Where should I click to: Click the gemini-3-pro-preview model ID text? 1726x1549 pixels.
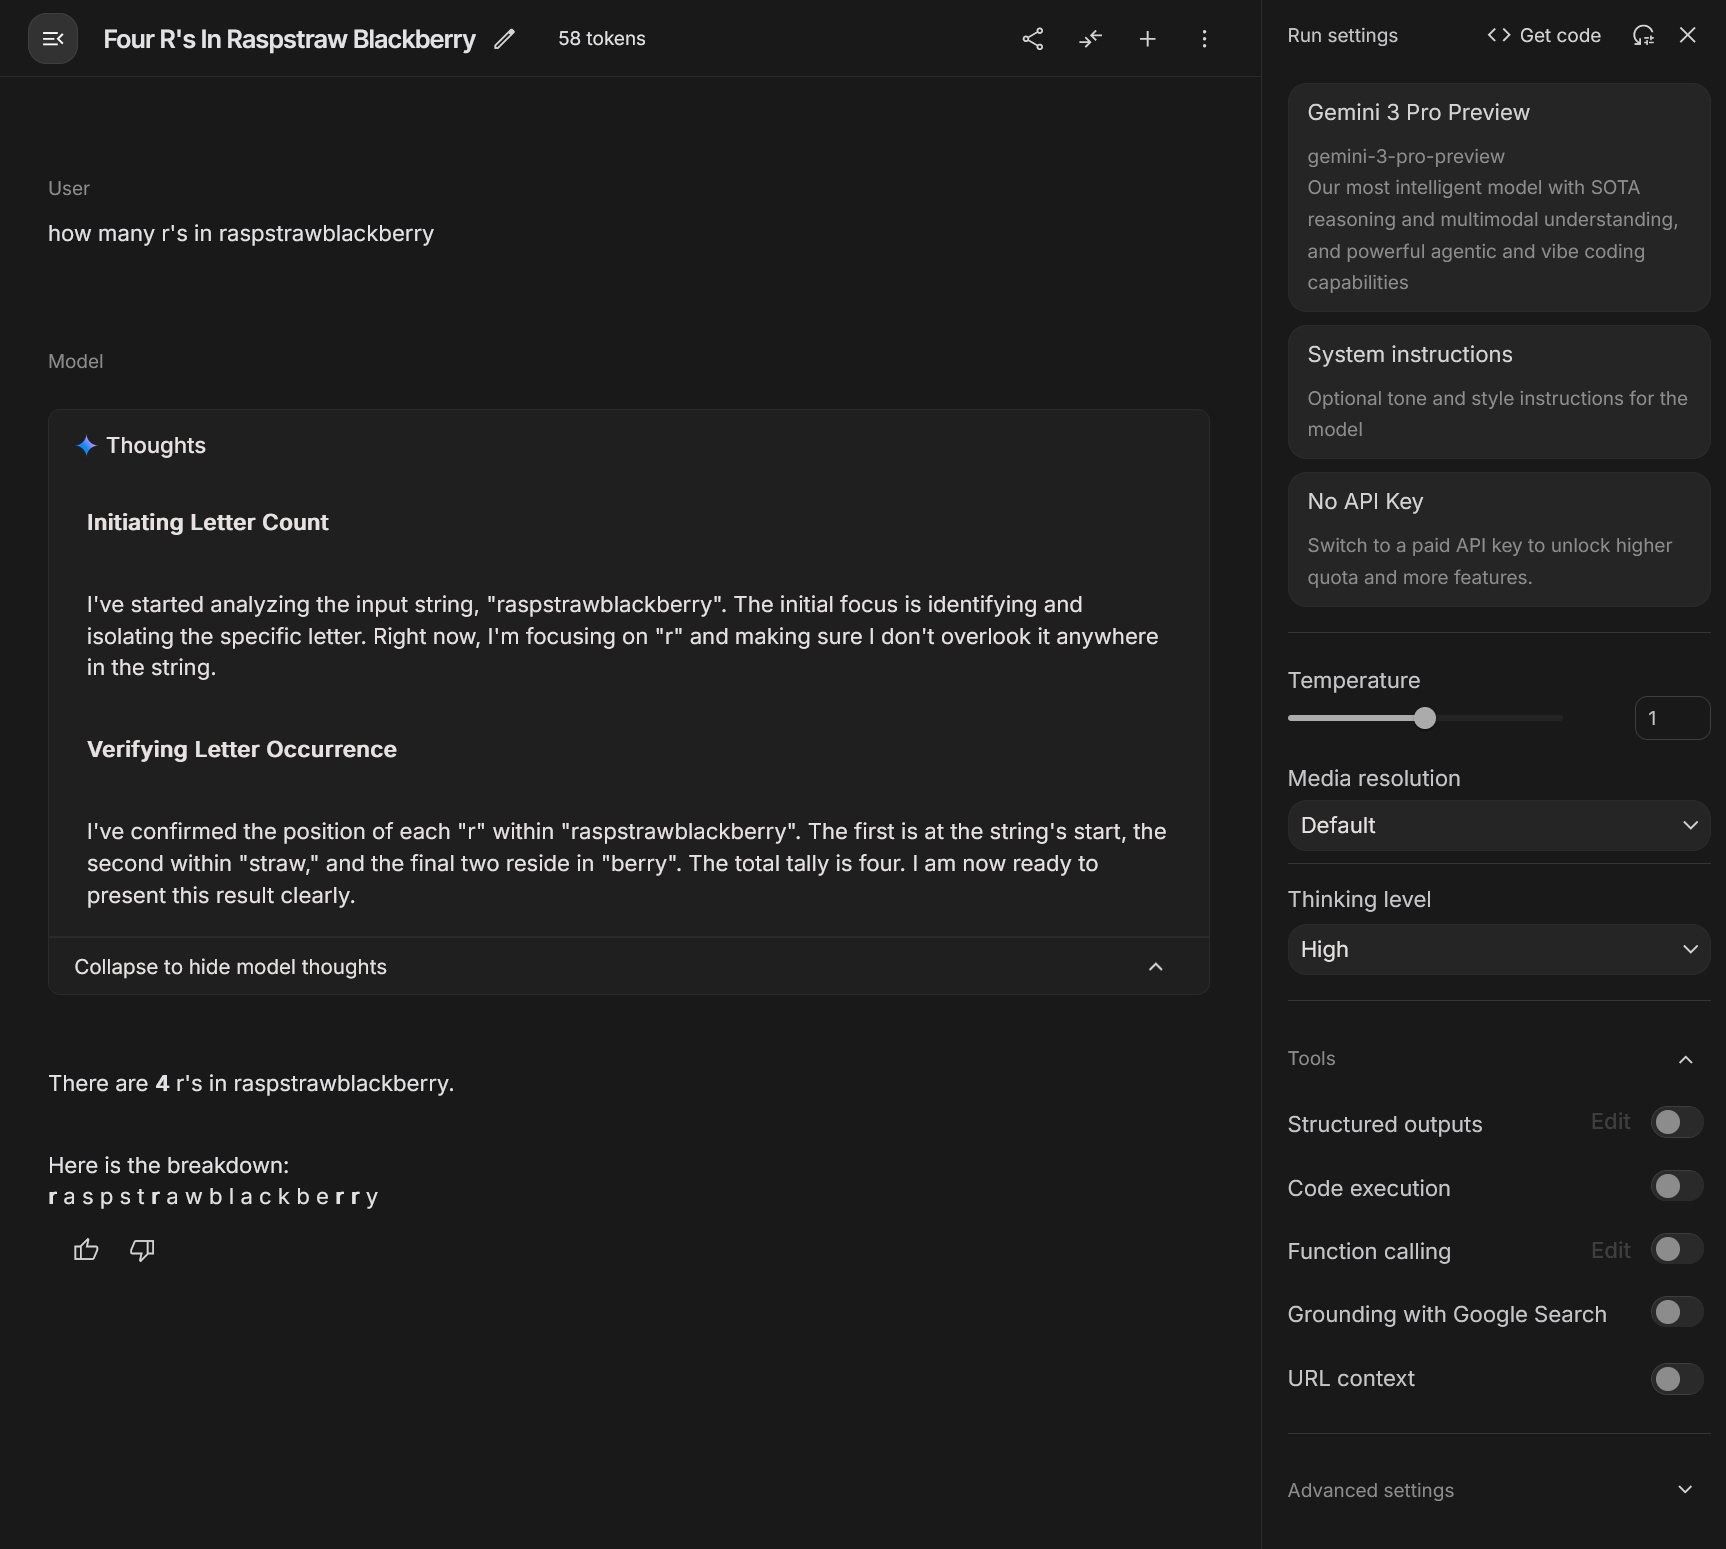(x=1406, y=156)
